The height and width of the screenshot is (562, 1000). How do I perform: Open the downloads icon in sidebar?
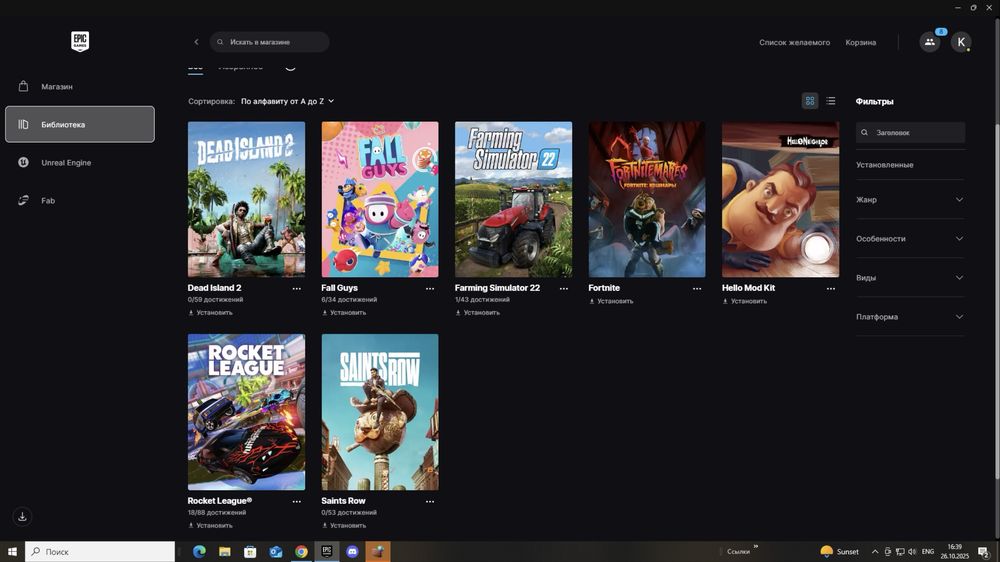coord(22,516)
